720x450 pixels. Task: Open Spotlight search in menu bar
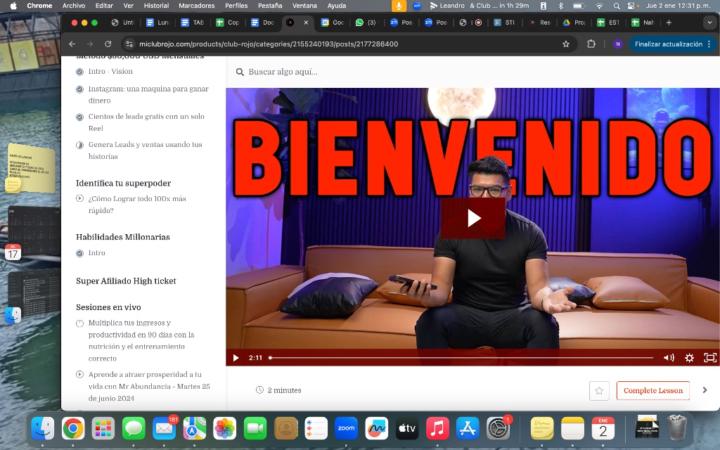617,6
